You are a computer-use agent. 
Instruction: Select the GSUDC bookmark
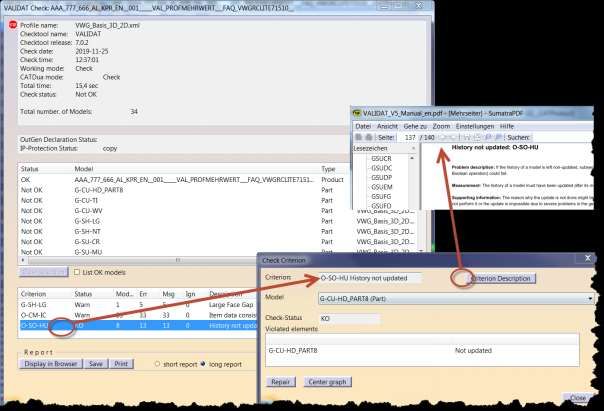point(381,168)
